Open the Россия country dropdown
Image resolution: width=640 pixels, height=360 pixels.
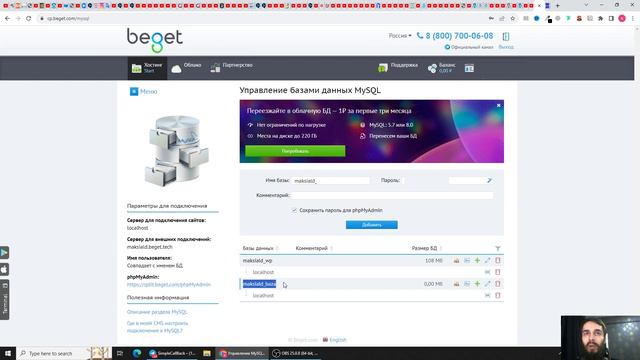[x=400, y=36]
